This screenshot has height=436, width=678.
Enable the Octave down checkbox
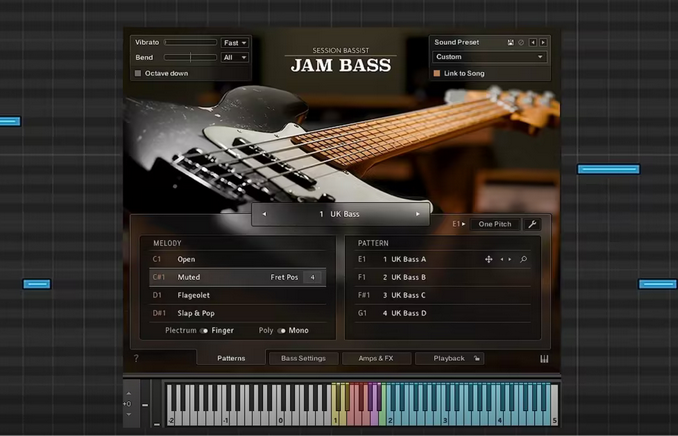138,73
